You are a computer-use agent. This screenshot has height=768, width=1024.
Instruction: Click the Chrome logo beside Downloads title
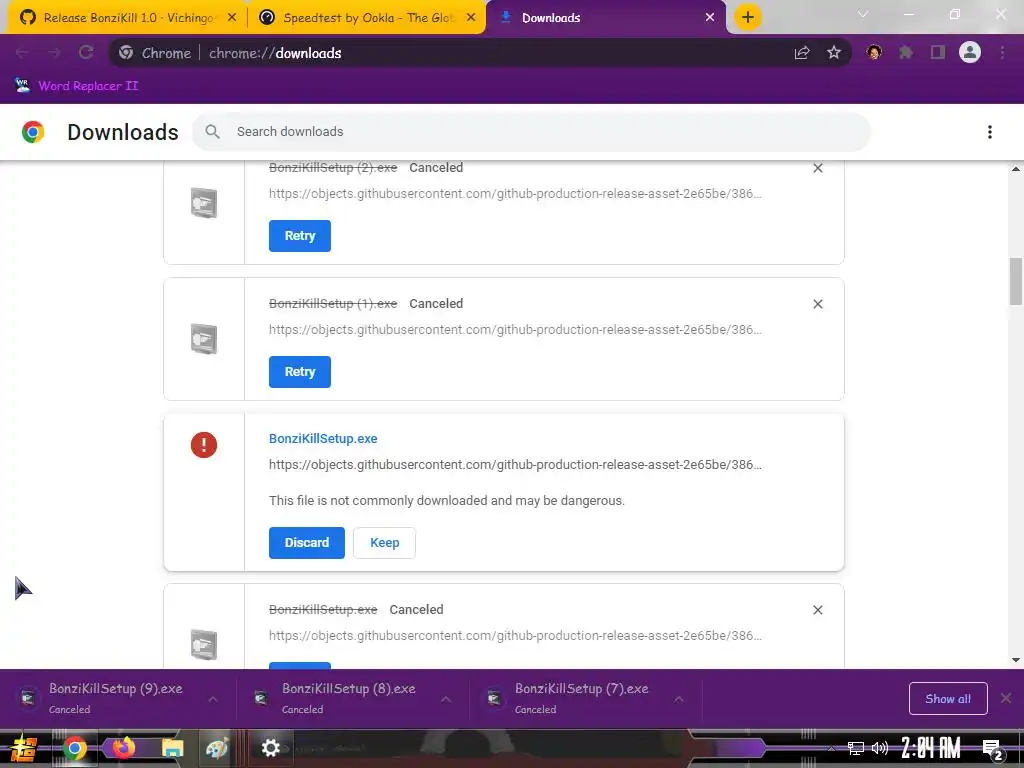[x=33, y=132]
